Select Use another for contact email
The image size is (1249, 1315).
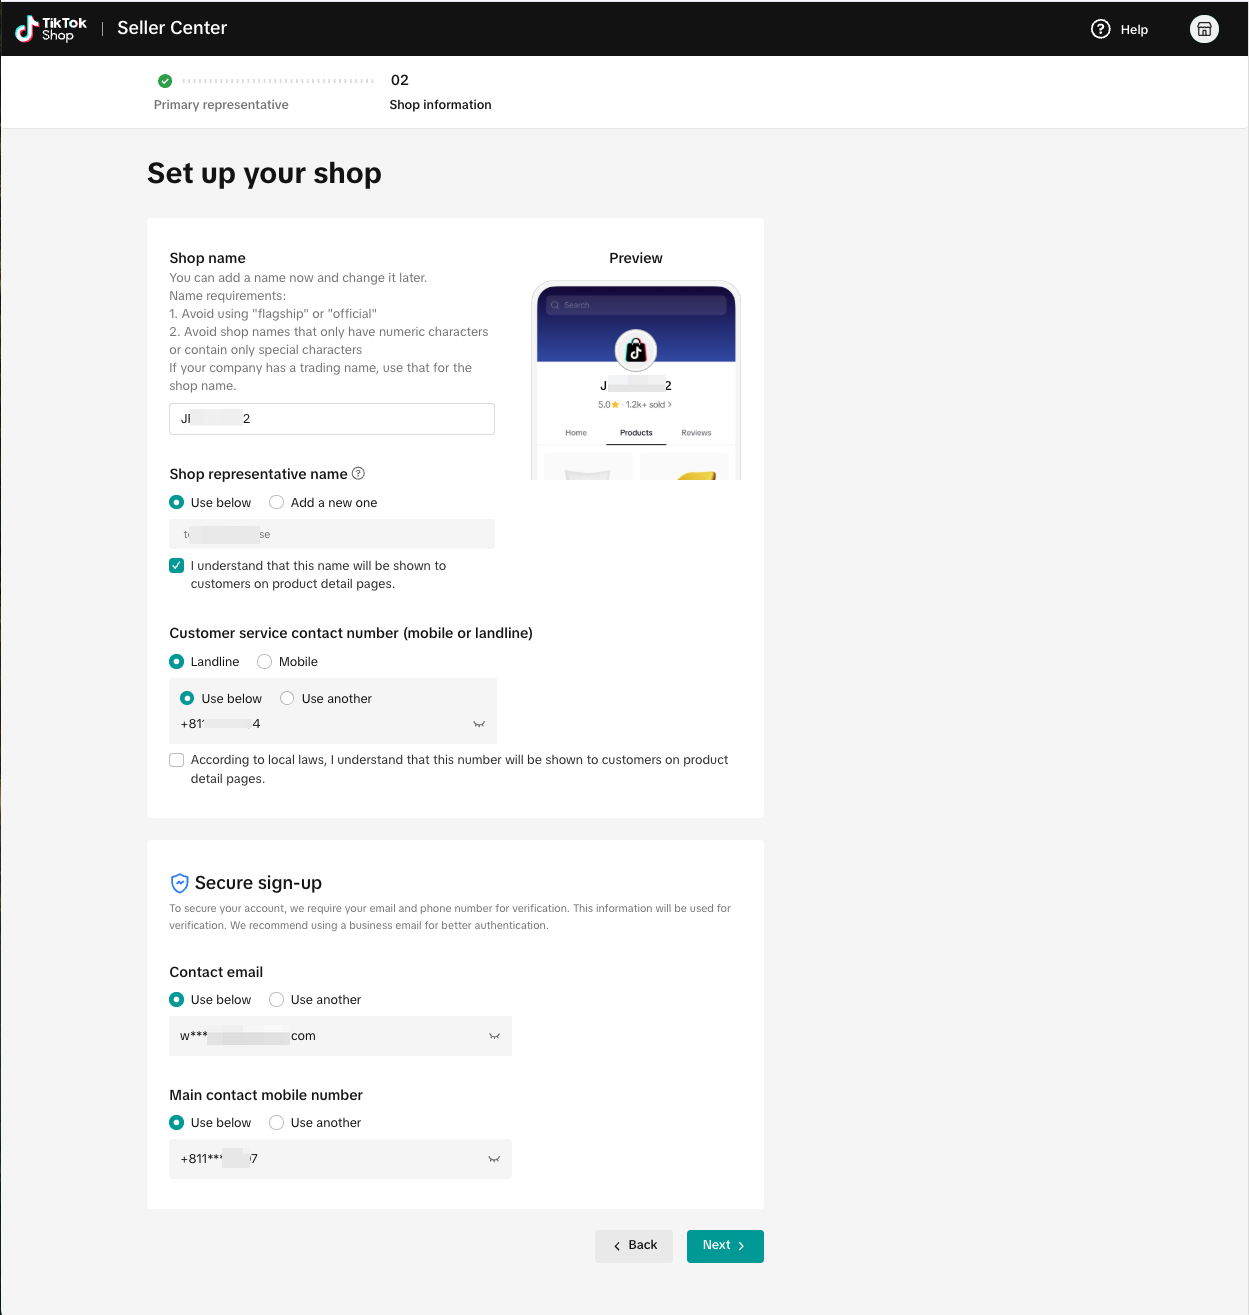point(277,1000)
